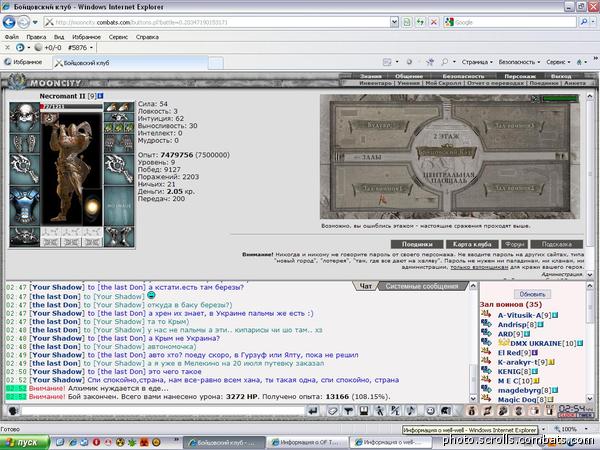Image resolution: width=600 pixels, height=450 pixels.
Task: Click the Форум button
Action: click(x=514, y=244)
